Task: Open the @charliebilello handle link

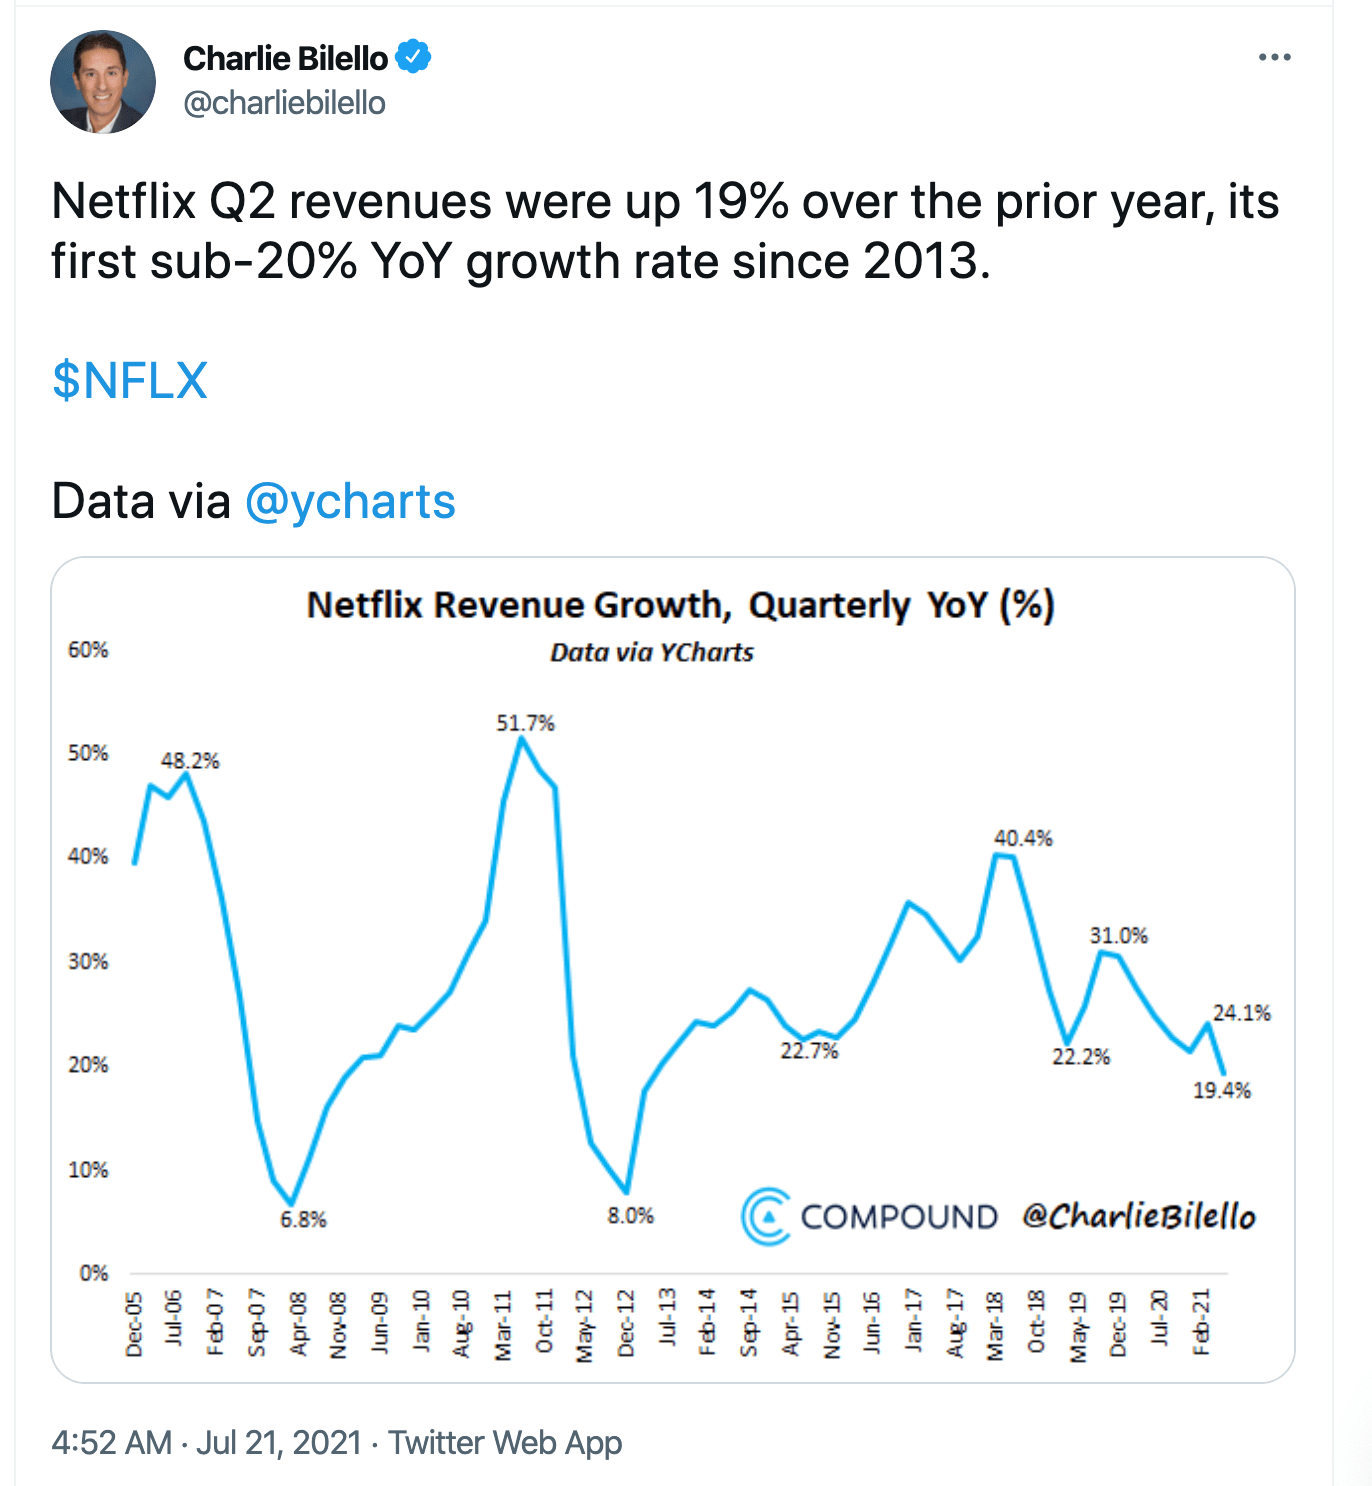Action: (284, 103)
